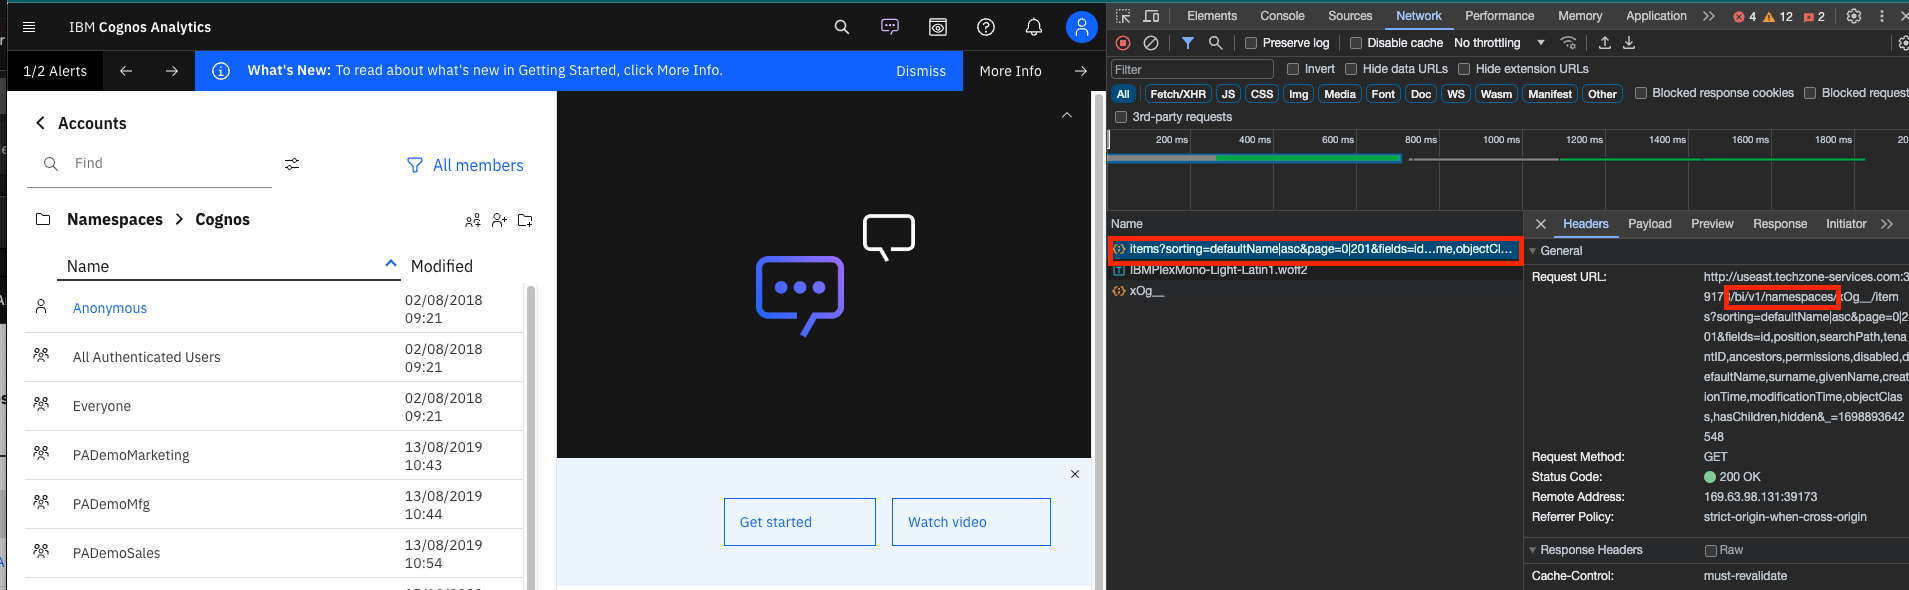1909x590 pixels.
Task: Enable the Preserve log checkbox
Action: point(1251,43)
